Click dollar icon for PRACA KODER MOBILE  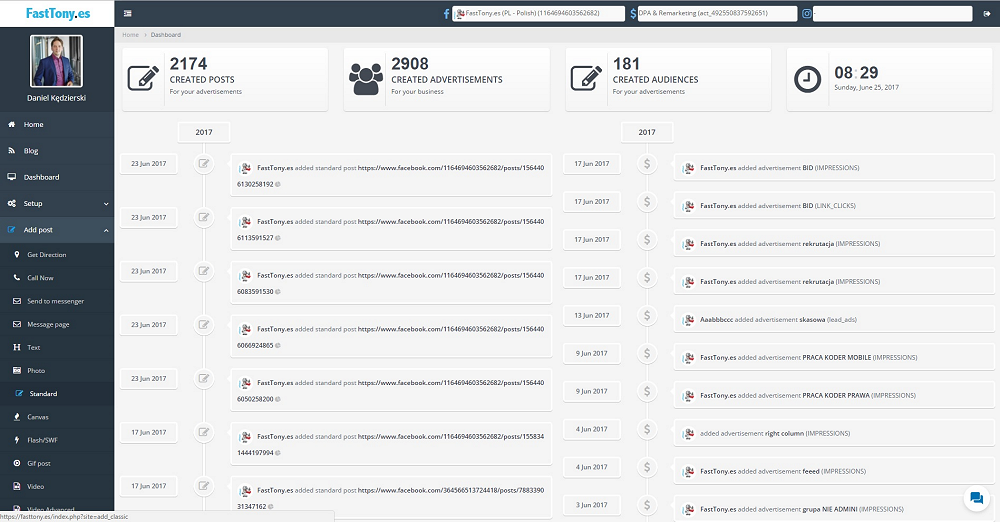[x=647, y=354]
